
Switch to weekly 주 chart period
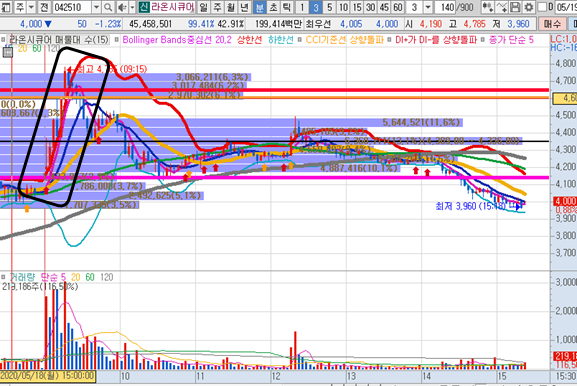tap(217, 7)
